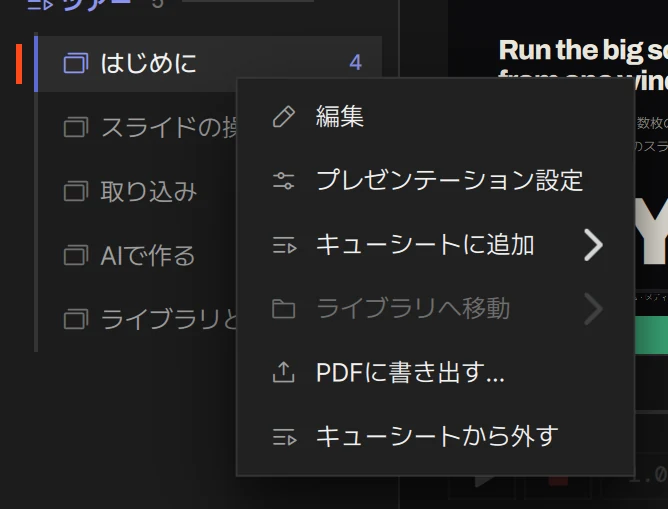This screenshot has width=668, height=509.
Task: Click the disabled ライブラリへ移動 entry
Action: 435,308
